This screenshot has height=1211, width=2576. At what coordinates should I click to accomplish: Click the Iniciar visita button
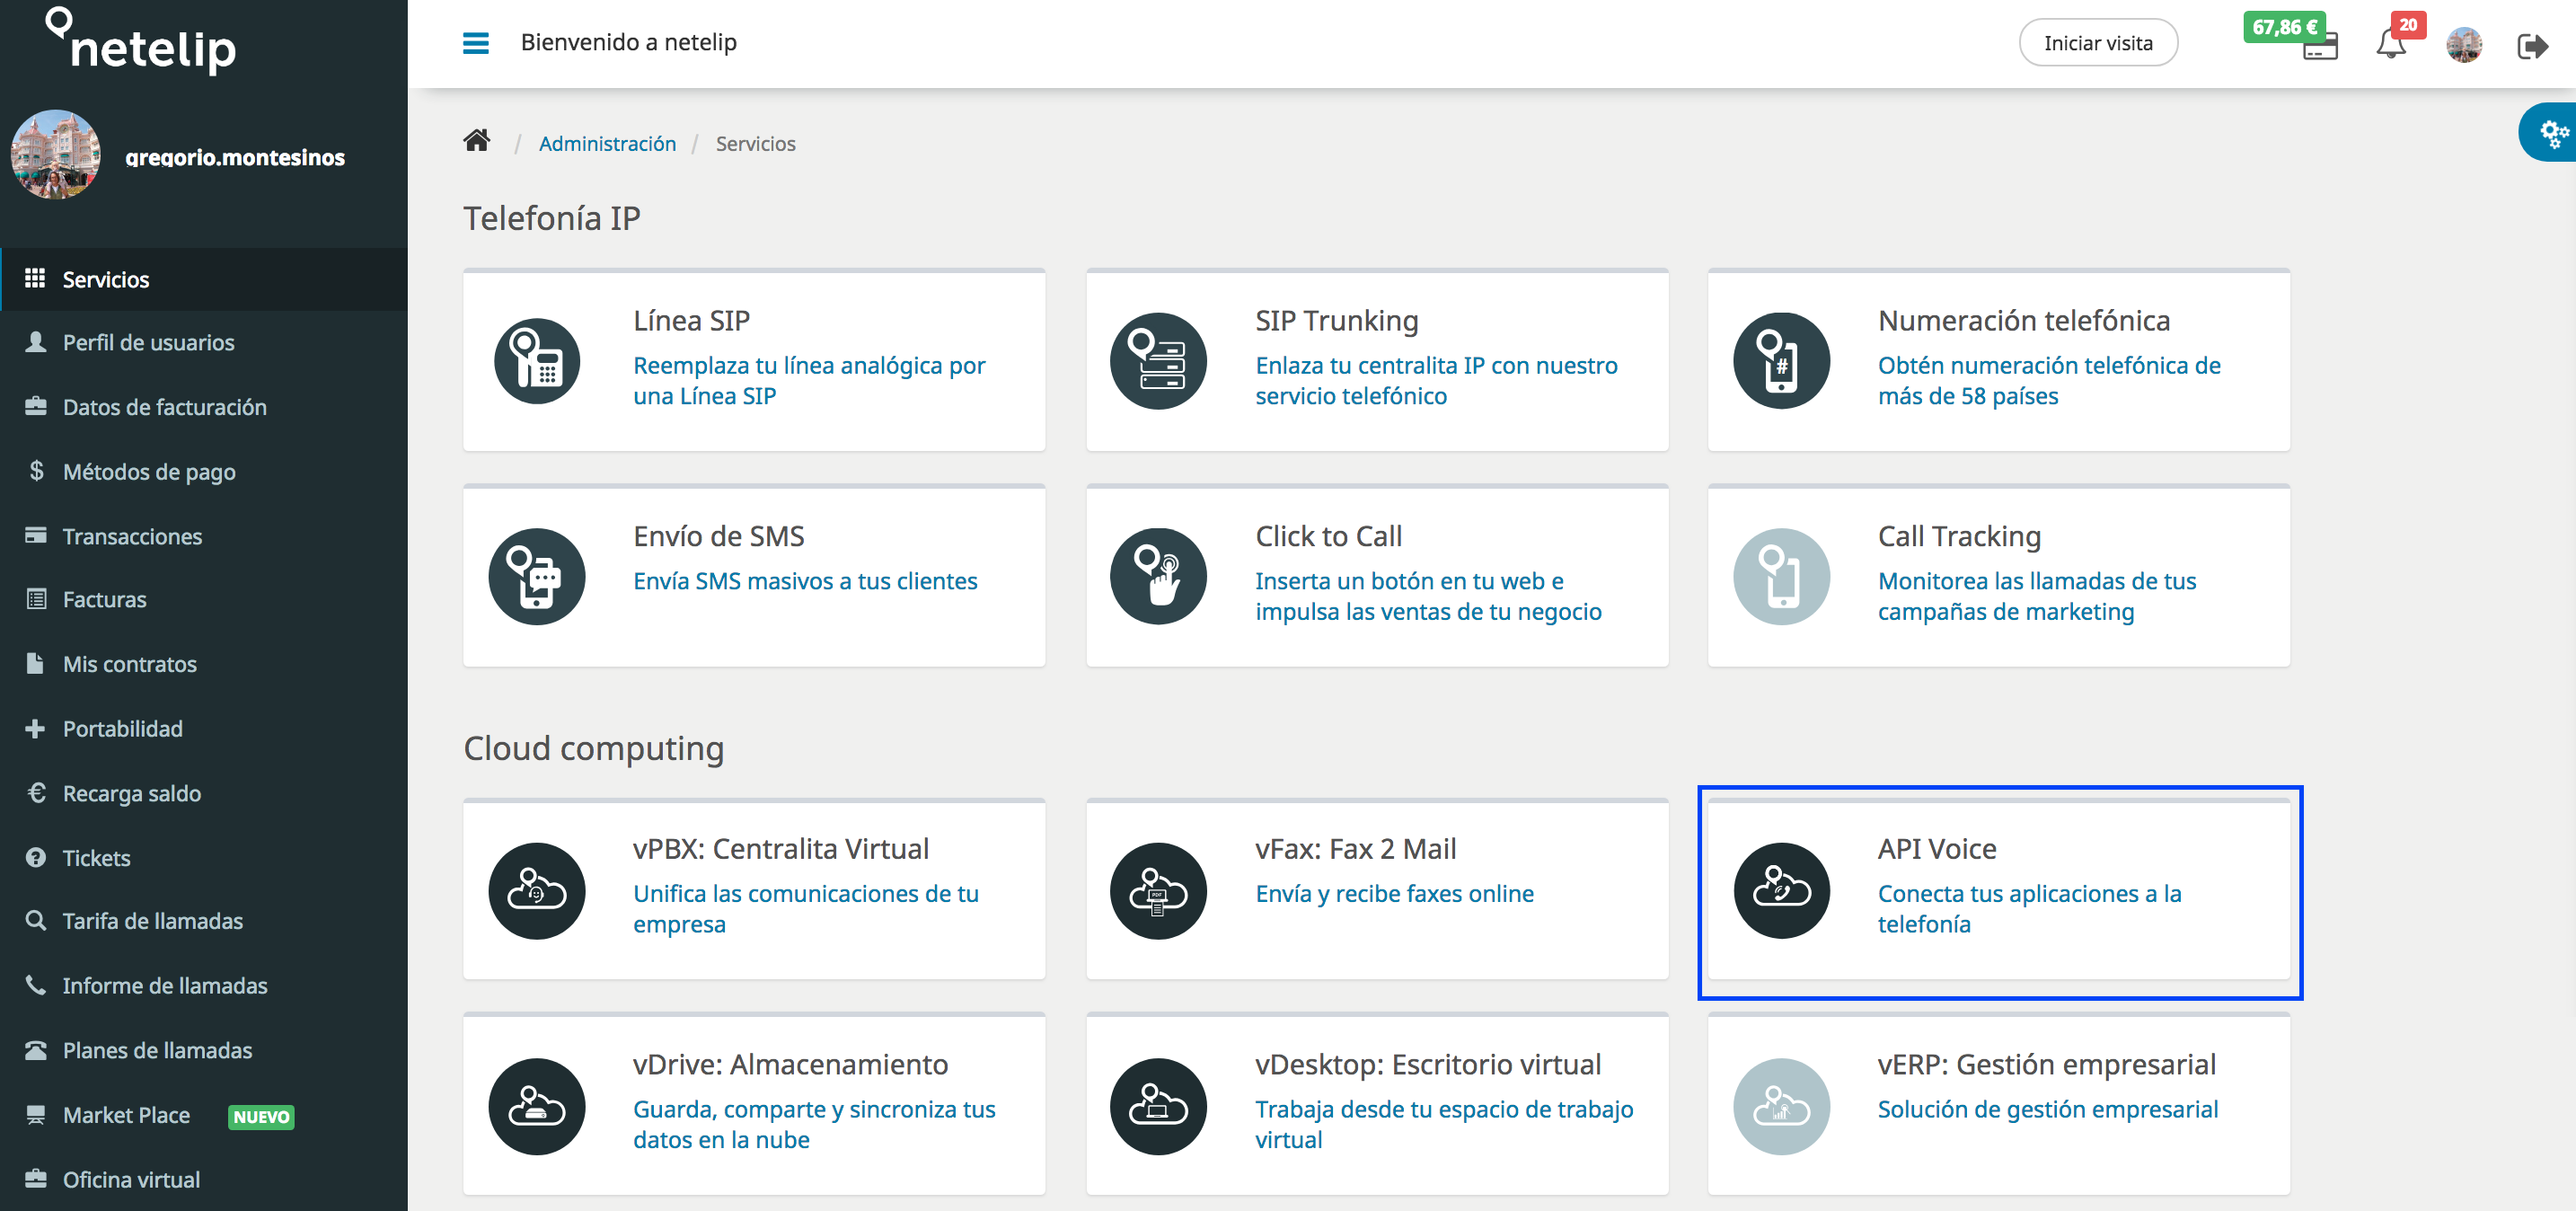[2098, 43]
